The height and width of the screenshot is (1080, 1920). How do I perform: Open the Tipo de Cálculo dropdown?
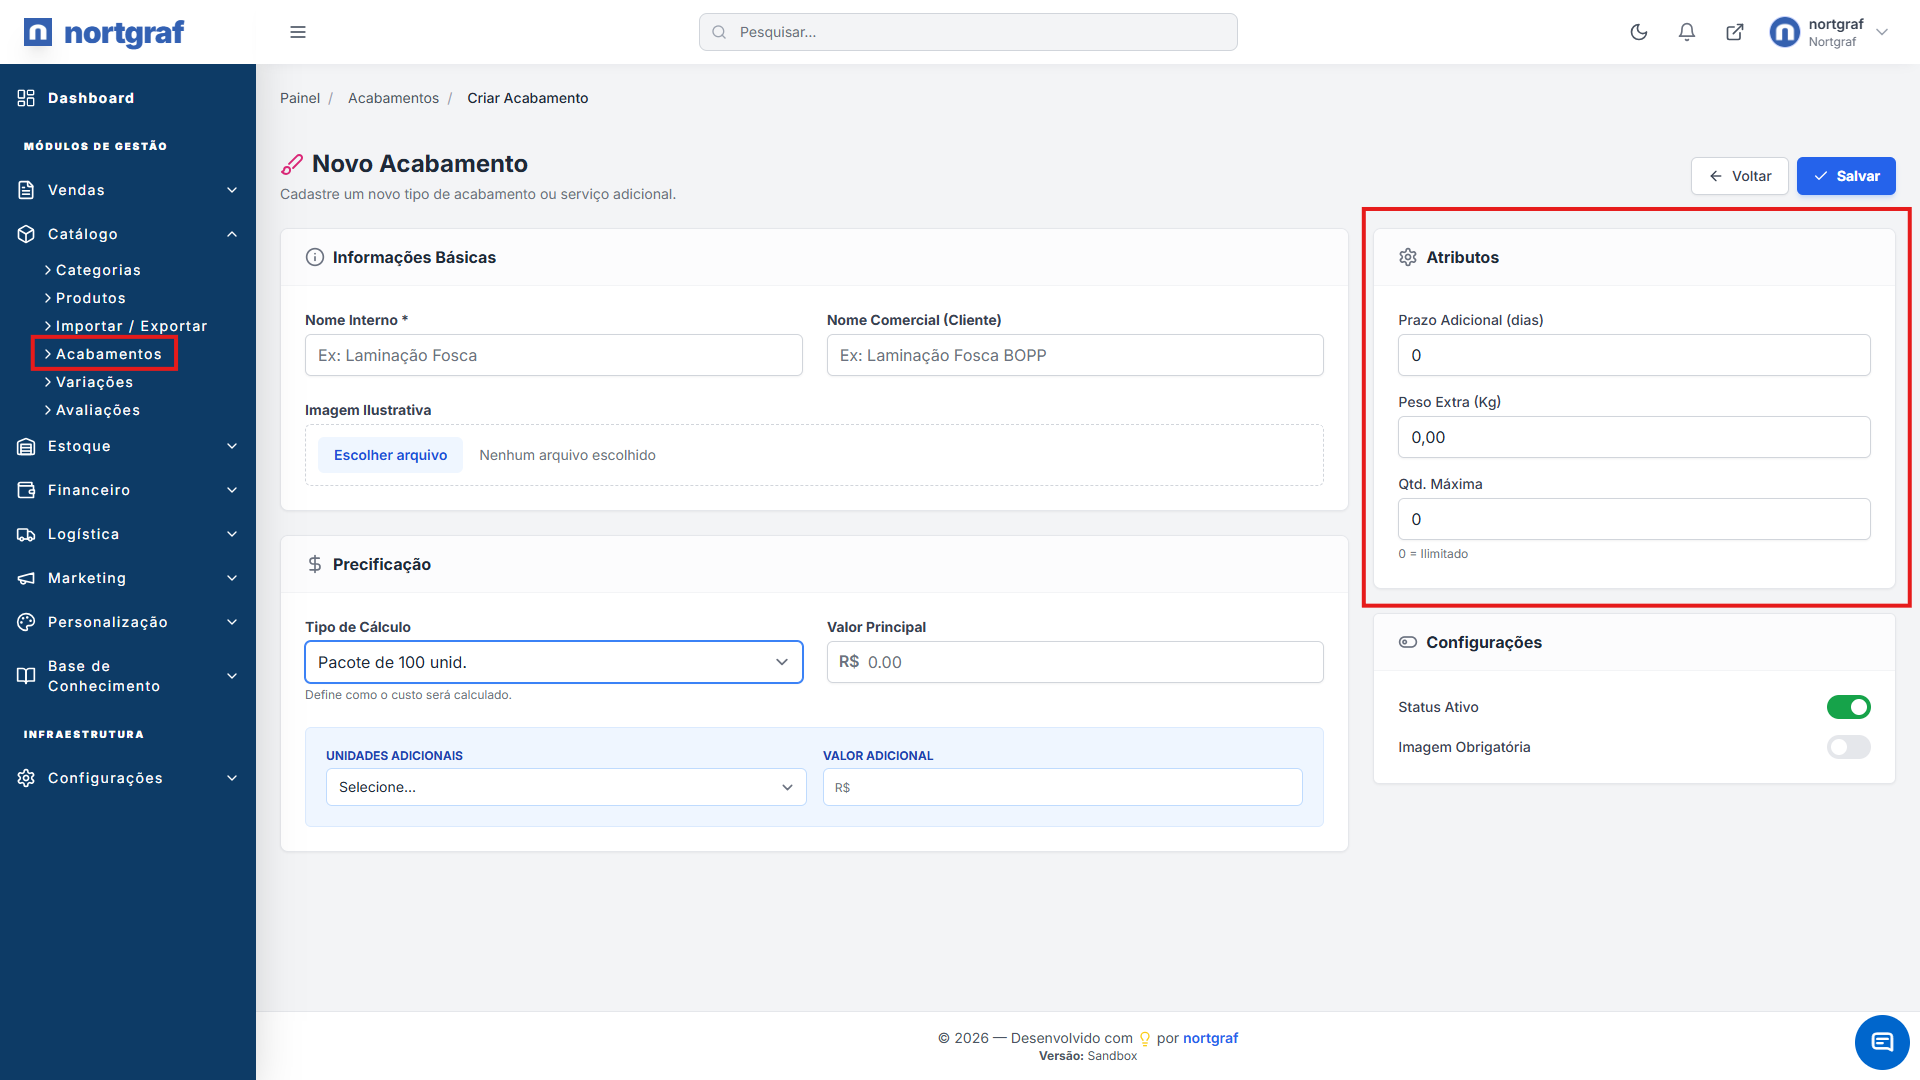pos(553,662)
